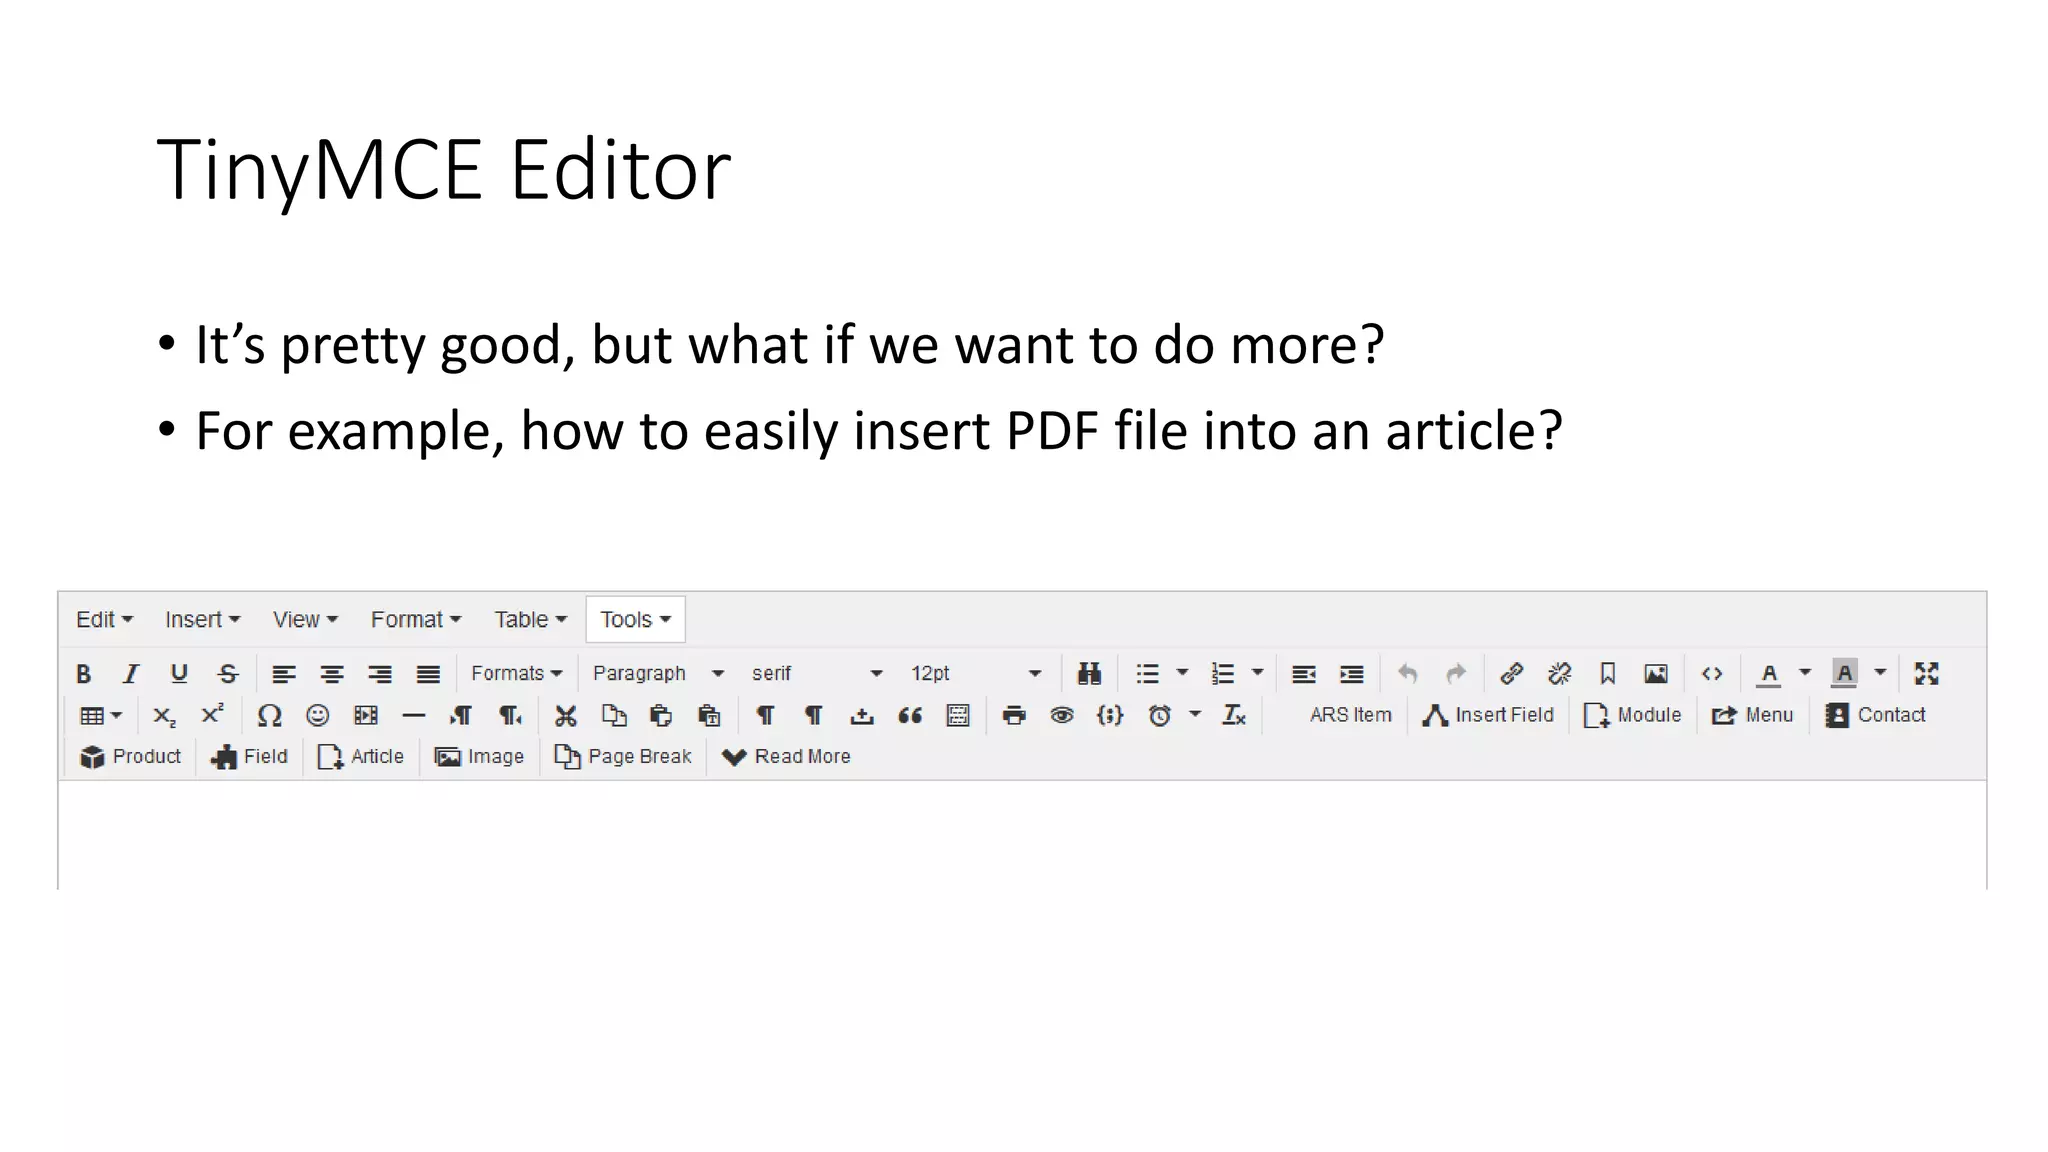This screenshot has height=1152, width=2048.
Task: Align text left
Action: (284, 674)
